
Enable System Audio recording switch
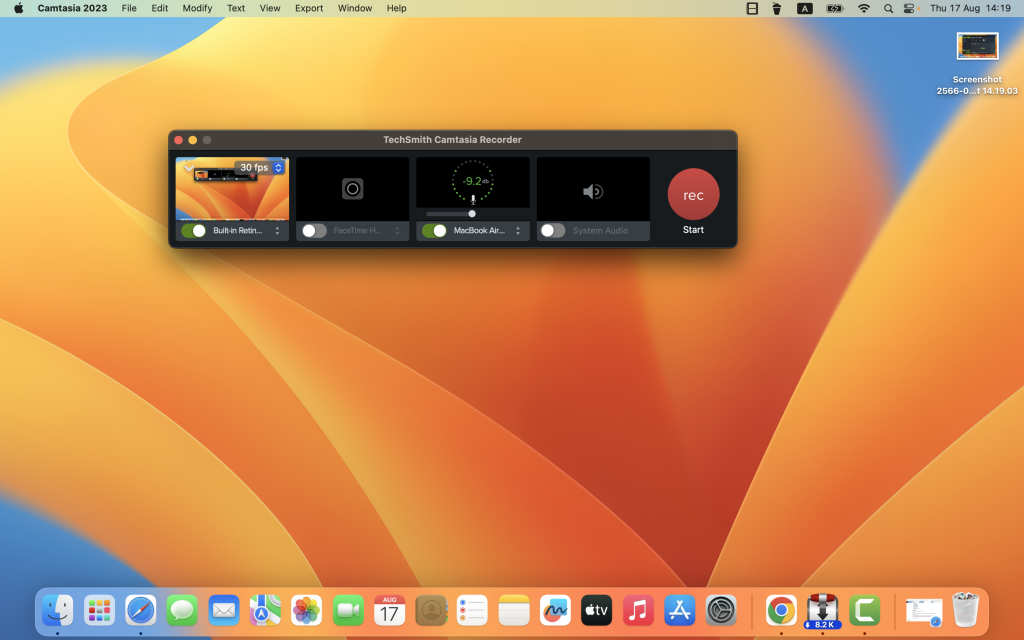tap(553, 231)
